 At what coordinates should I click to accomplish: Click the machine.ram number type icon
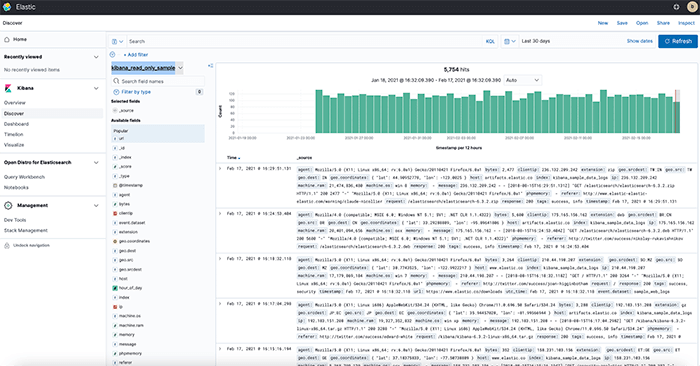115,325
